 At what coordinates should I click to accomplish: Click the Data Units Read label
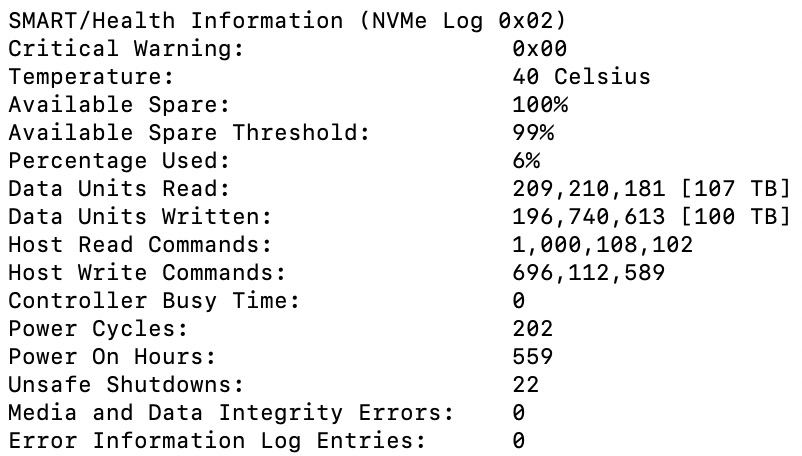119,188
